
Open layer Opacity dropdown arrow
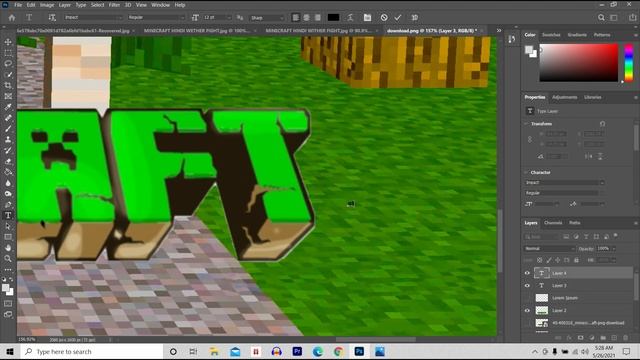613,249
